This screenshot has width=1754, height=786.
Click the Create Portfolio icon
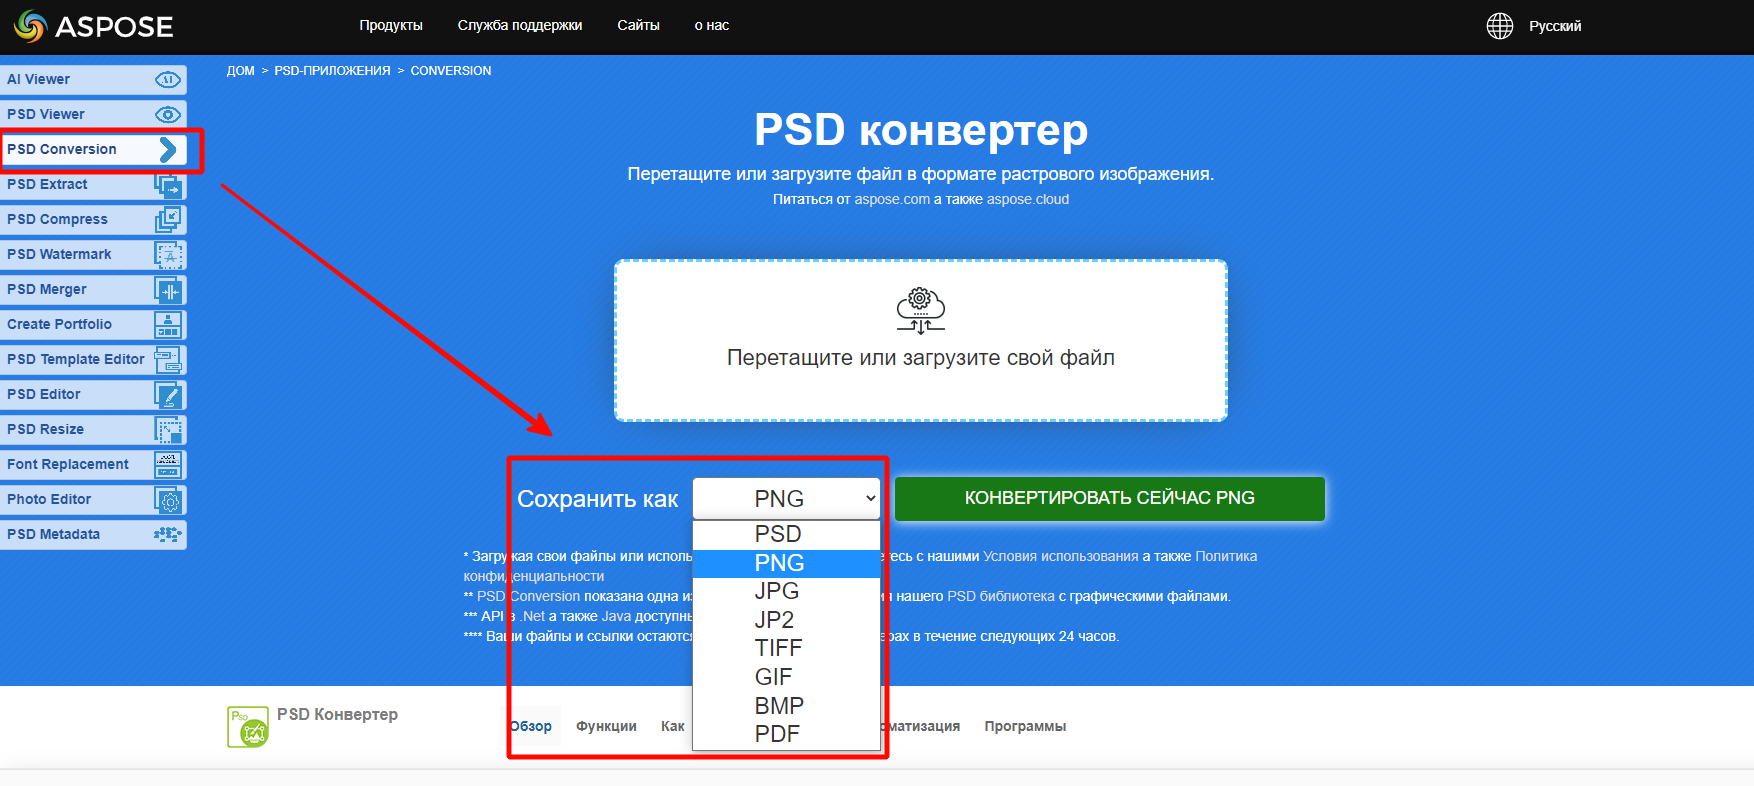(168, 325)
